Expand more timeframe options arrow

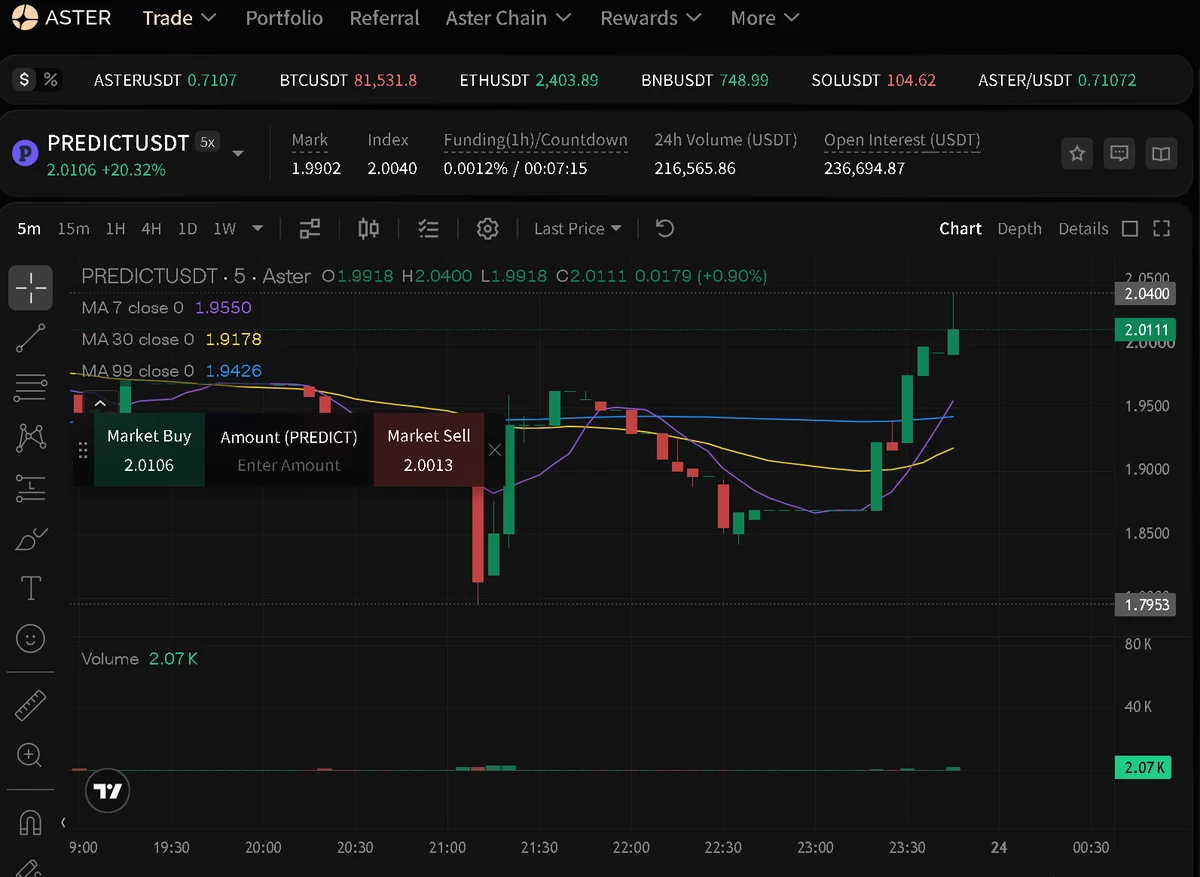coord(257,229)
